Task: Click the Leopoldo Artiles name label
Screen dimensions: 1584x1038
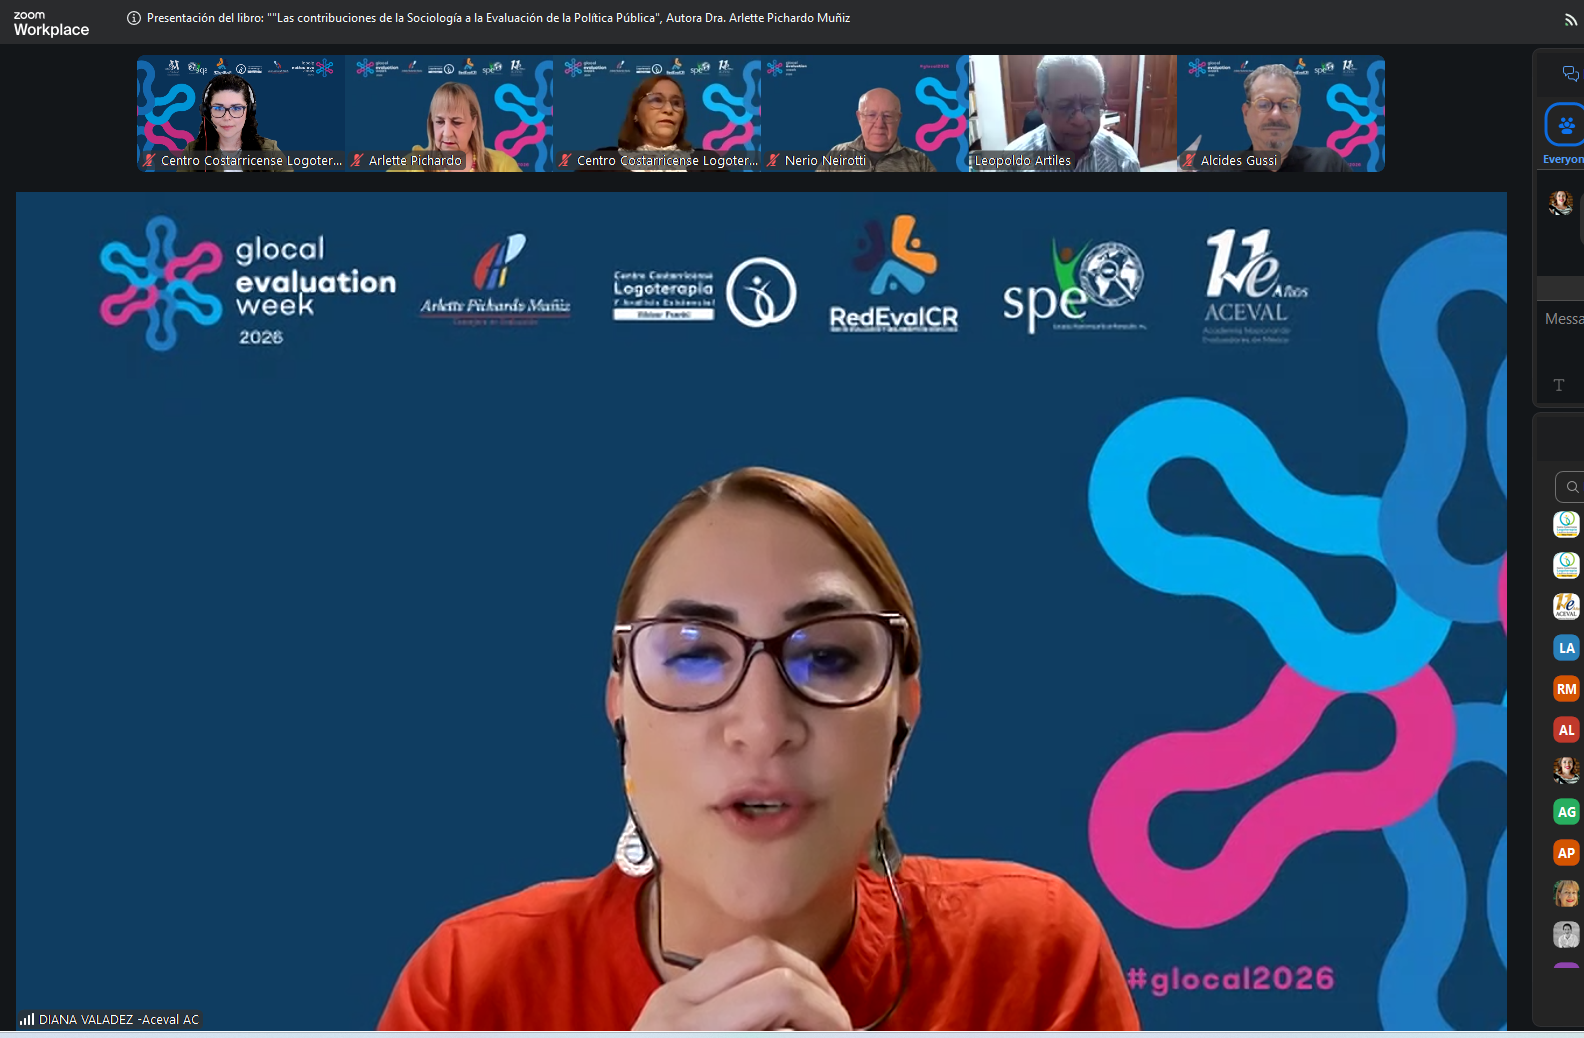Action: (1023, 160)
